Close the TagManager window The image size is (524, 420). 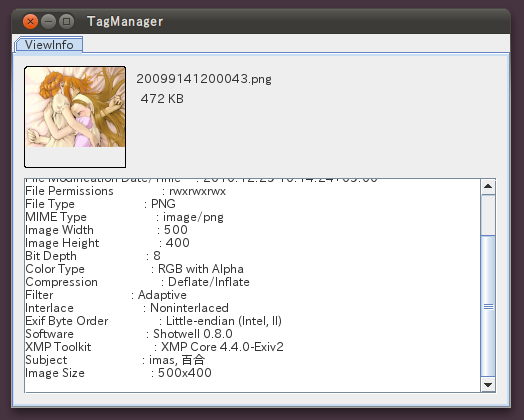pos(30,22)
